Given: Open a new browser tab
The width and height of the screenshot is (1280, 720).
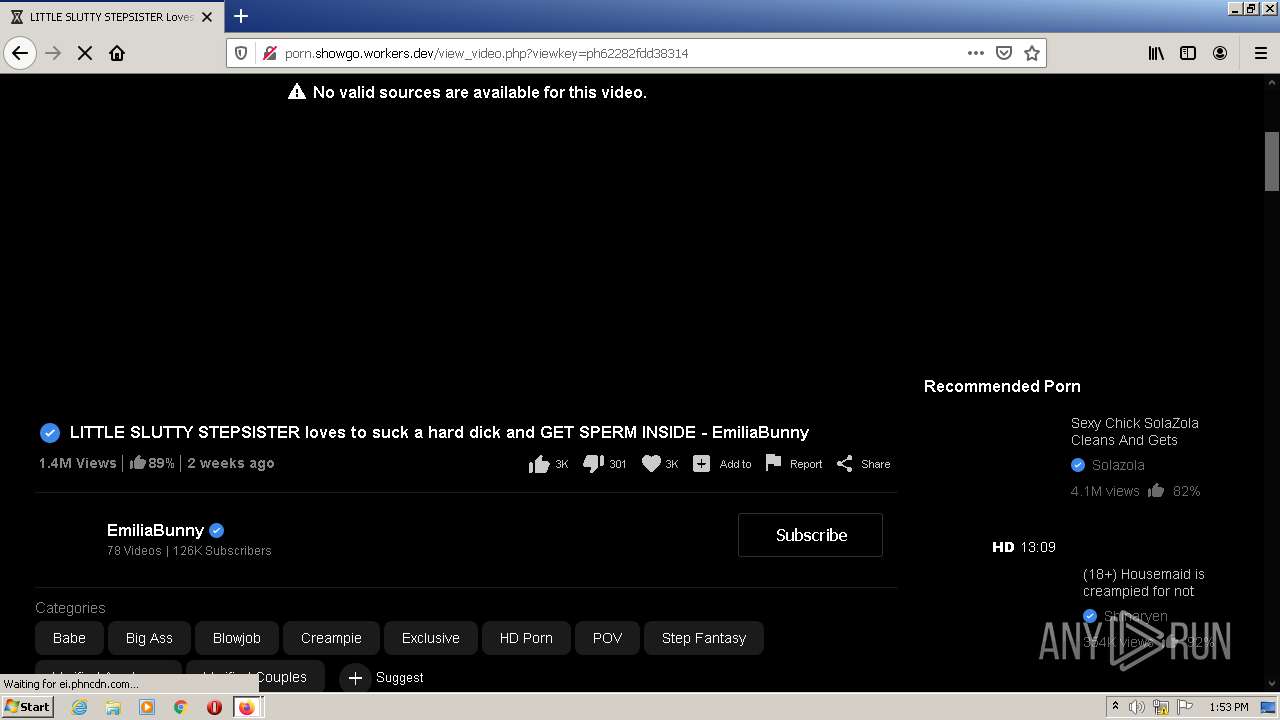Looking at the screenshot, I should click(x=241, y=16).
